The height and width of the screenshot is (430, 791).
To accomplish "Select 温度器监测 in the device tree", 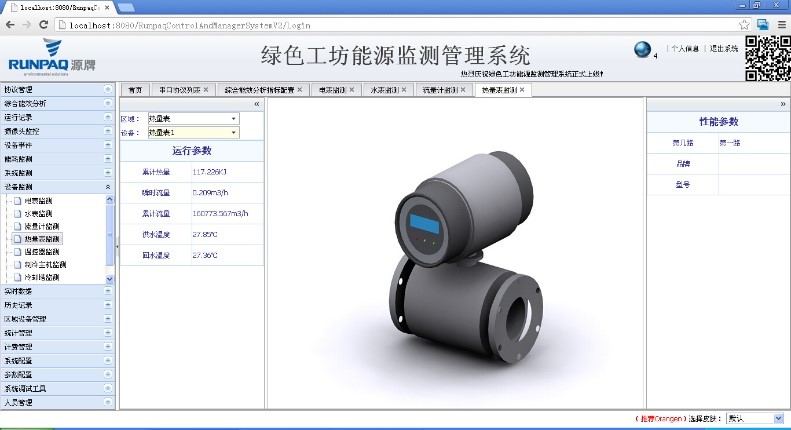I will click(41, 252).
